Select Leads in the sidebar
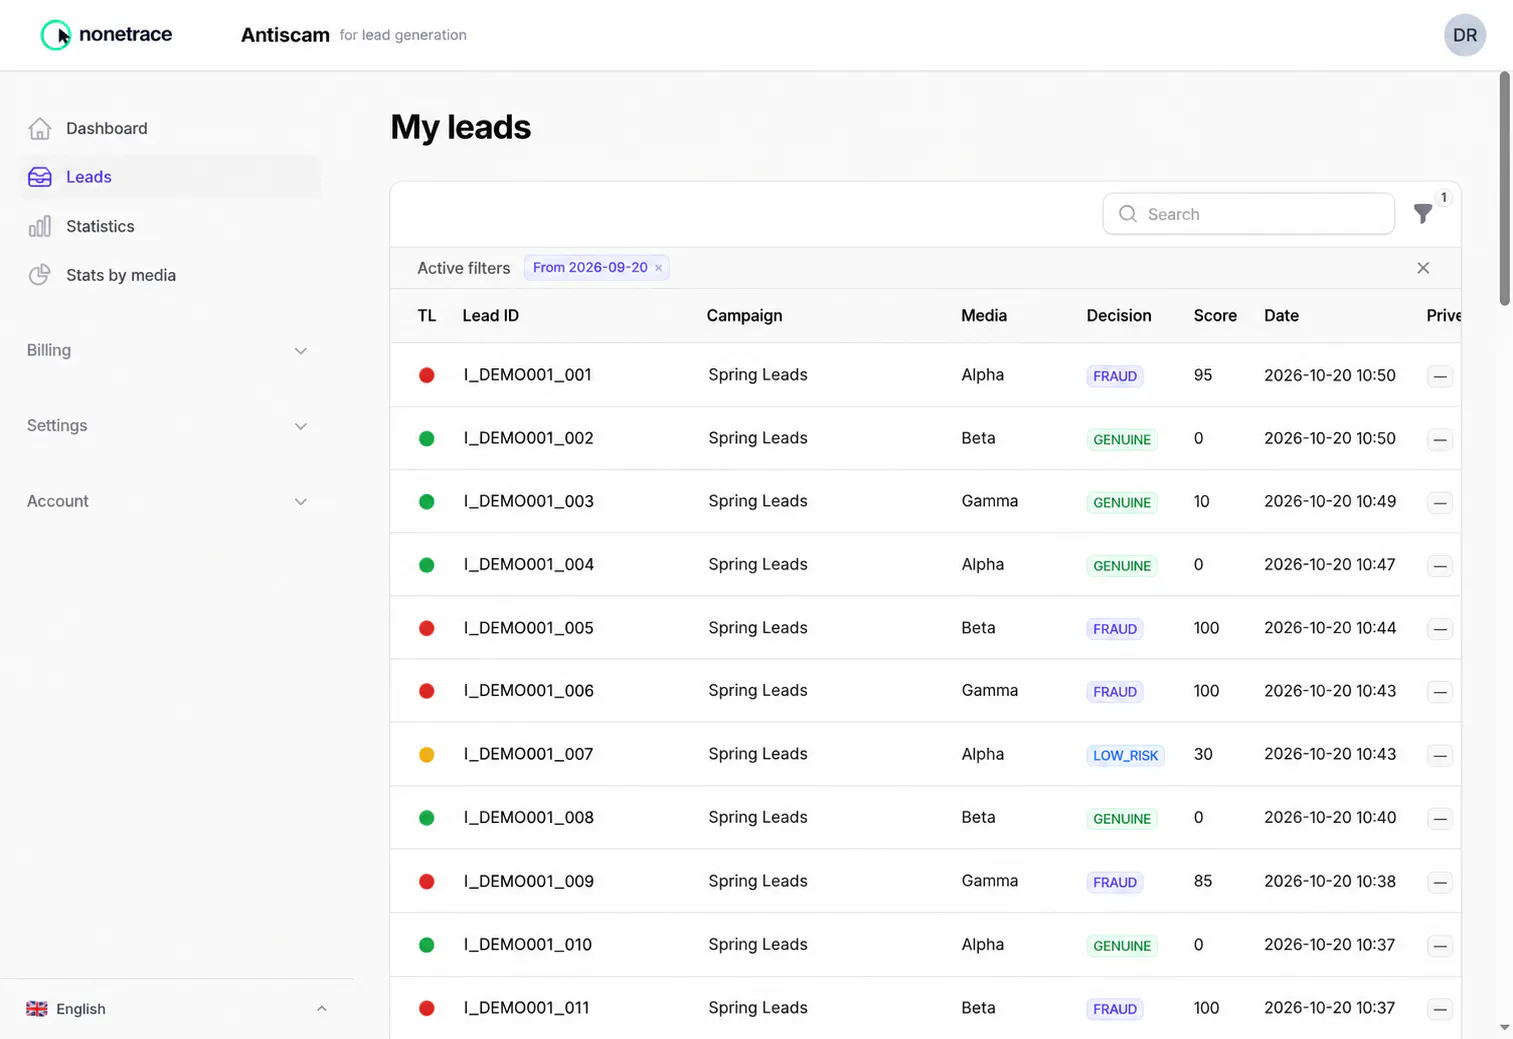Viewport: 1513px width, 1039px height. (169, 177)
